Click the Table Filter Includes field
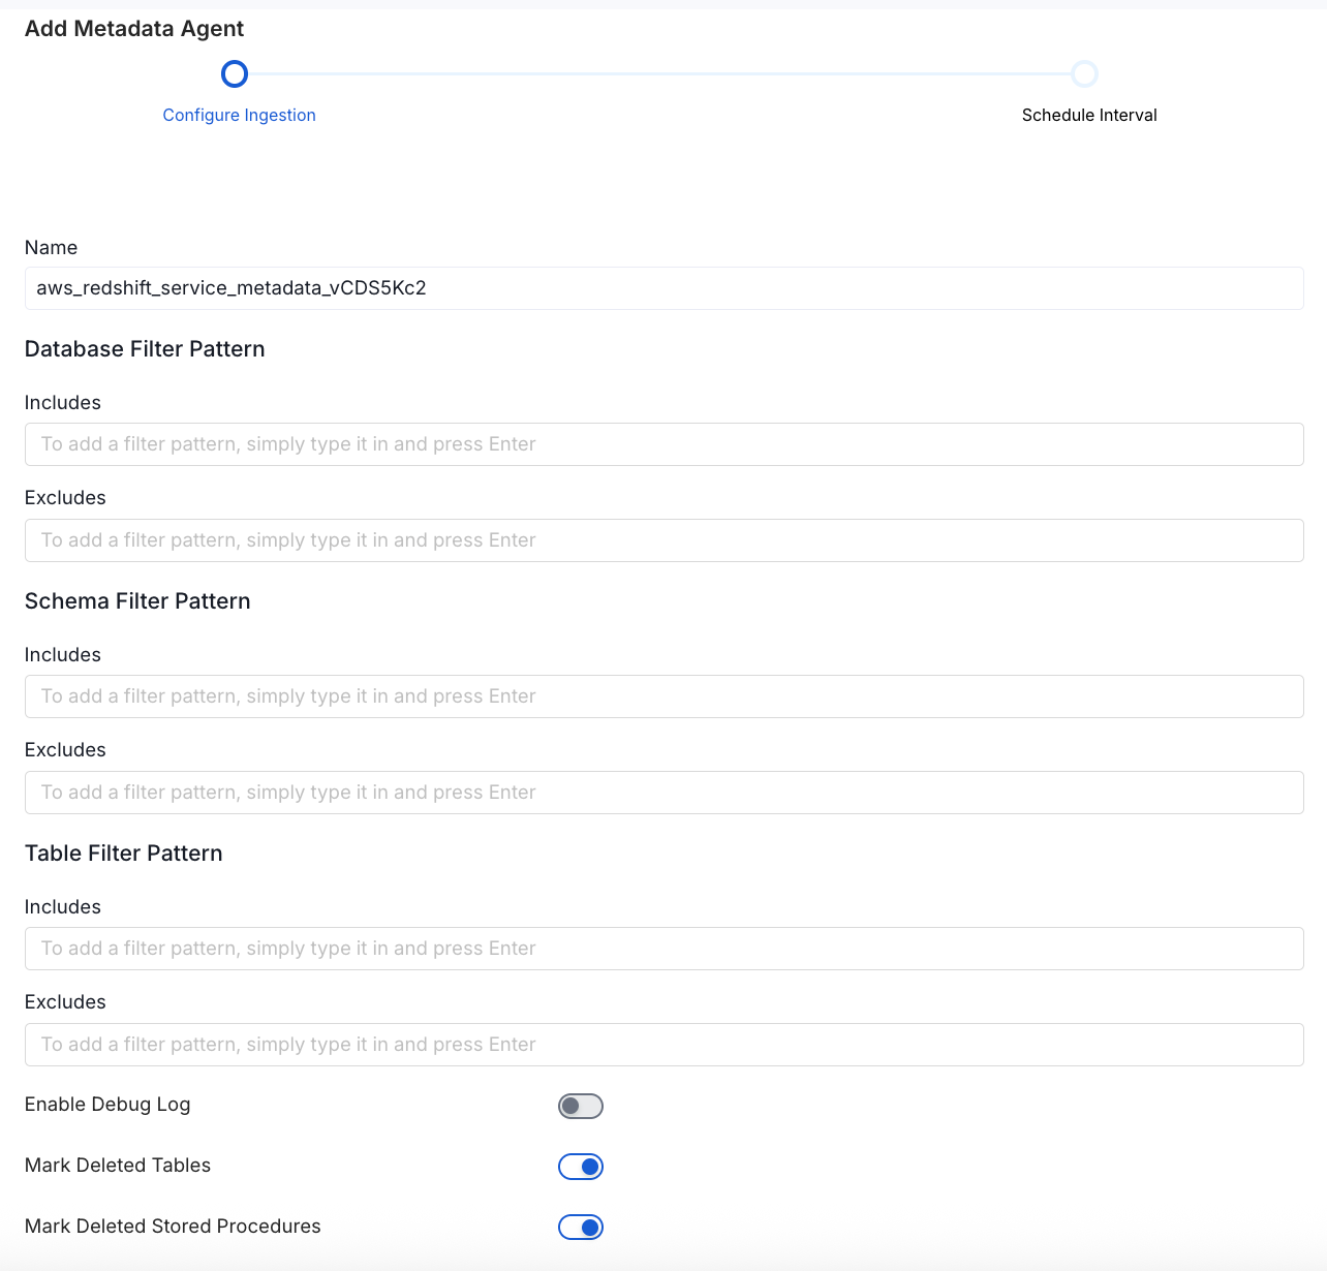The image size is (1327, 1271). pos(663,948)
